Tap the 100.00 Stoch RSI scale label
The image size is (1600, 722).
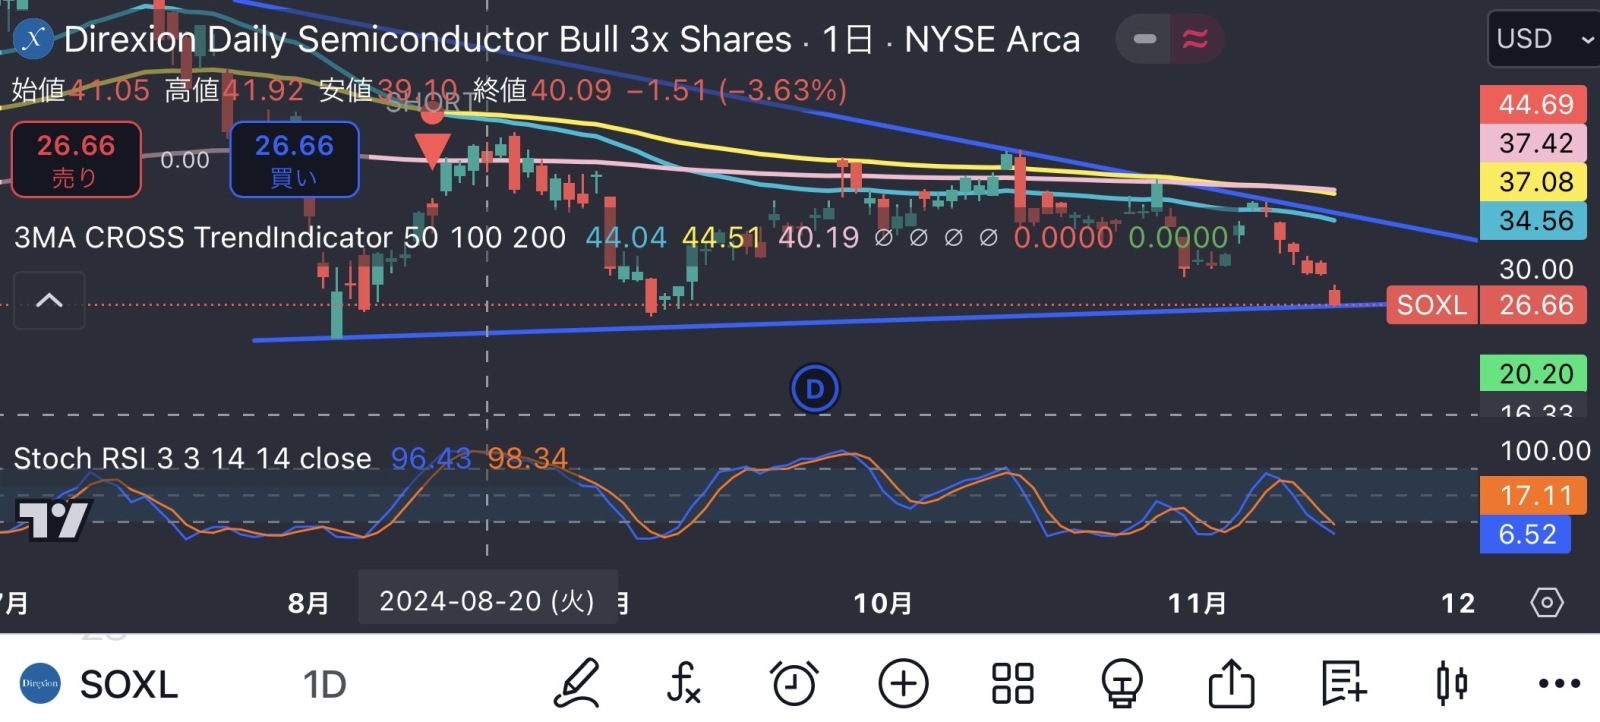[1545, 451]
